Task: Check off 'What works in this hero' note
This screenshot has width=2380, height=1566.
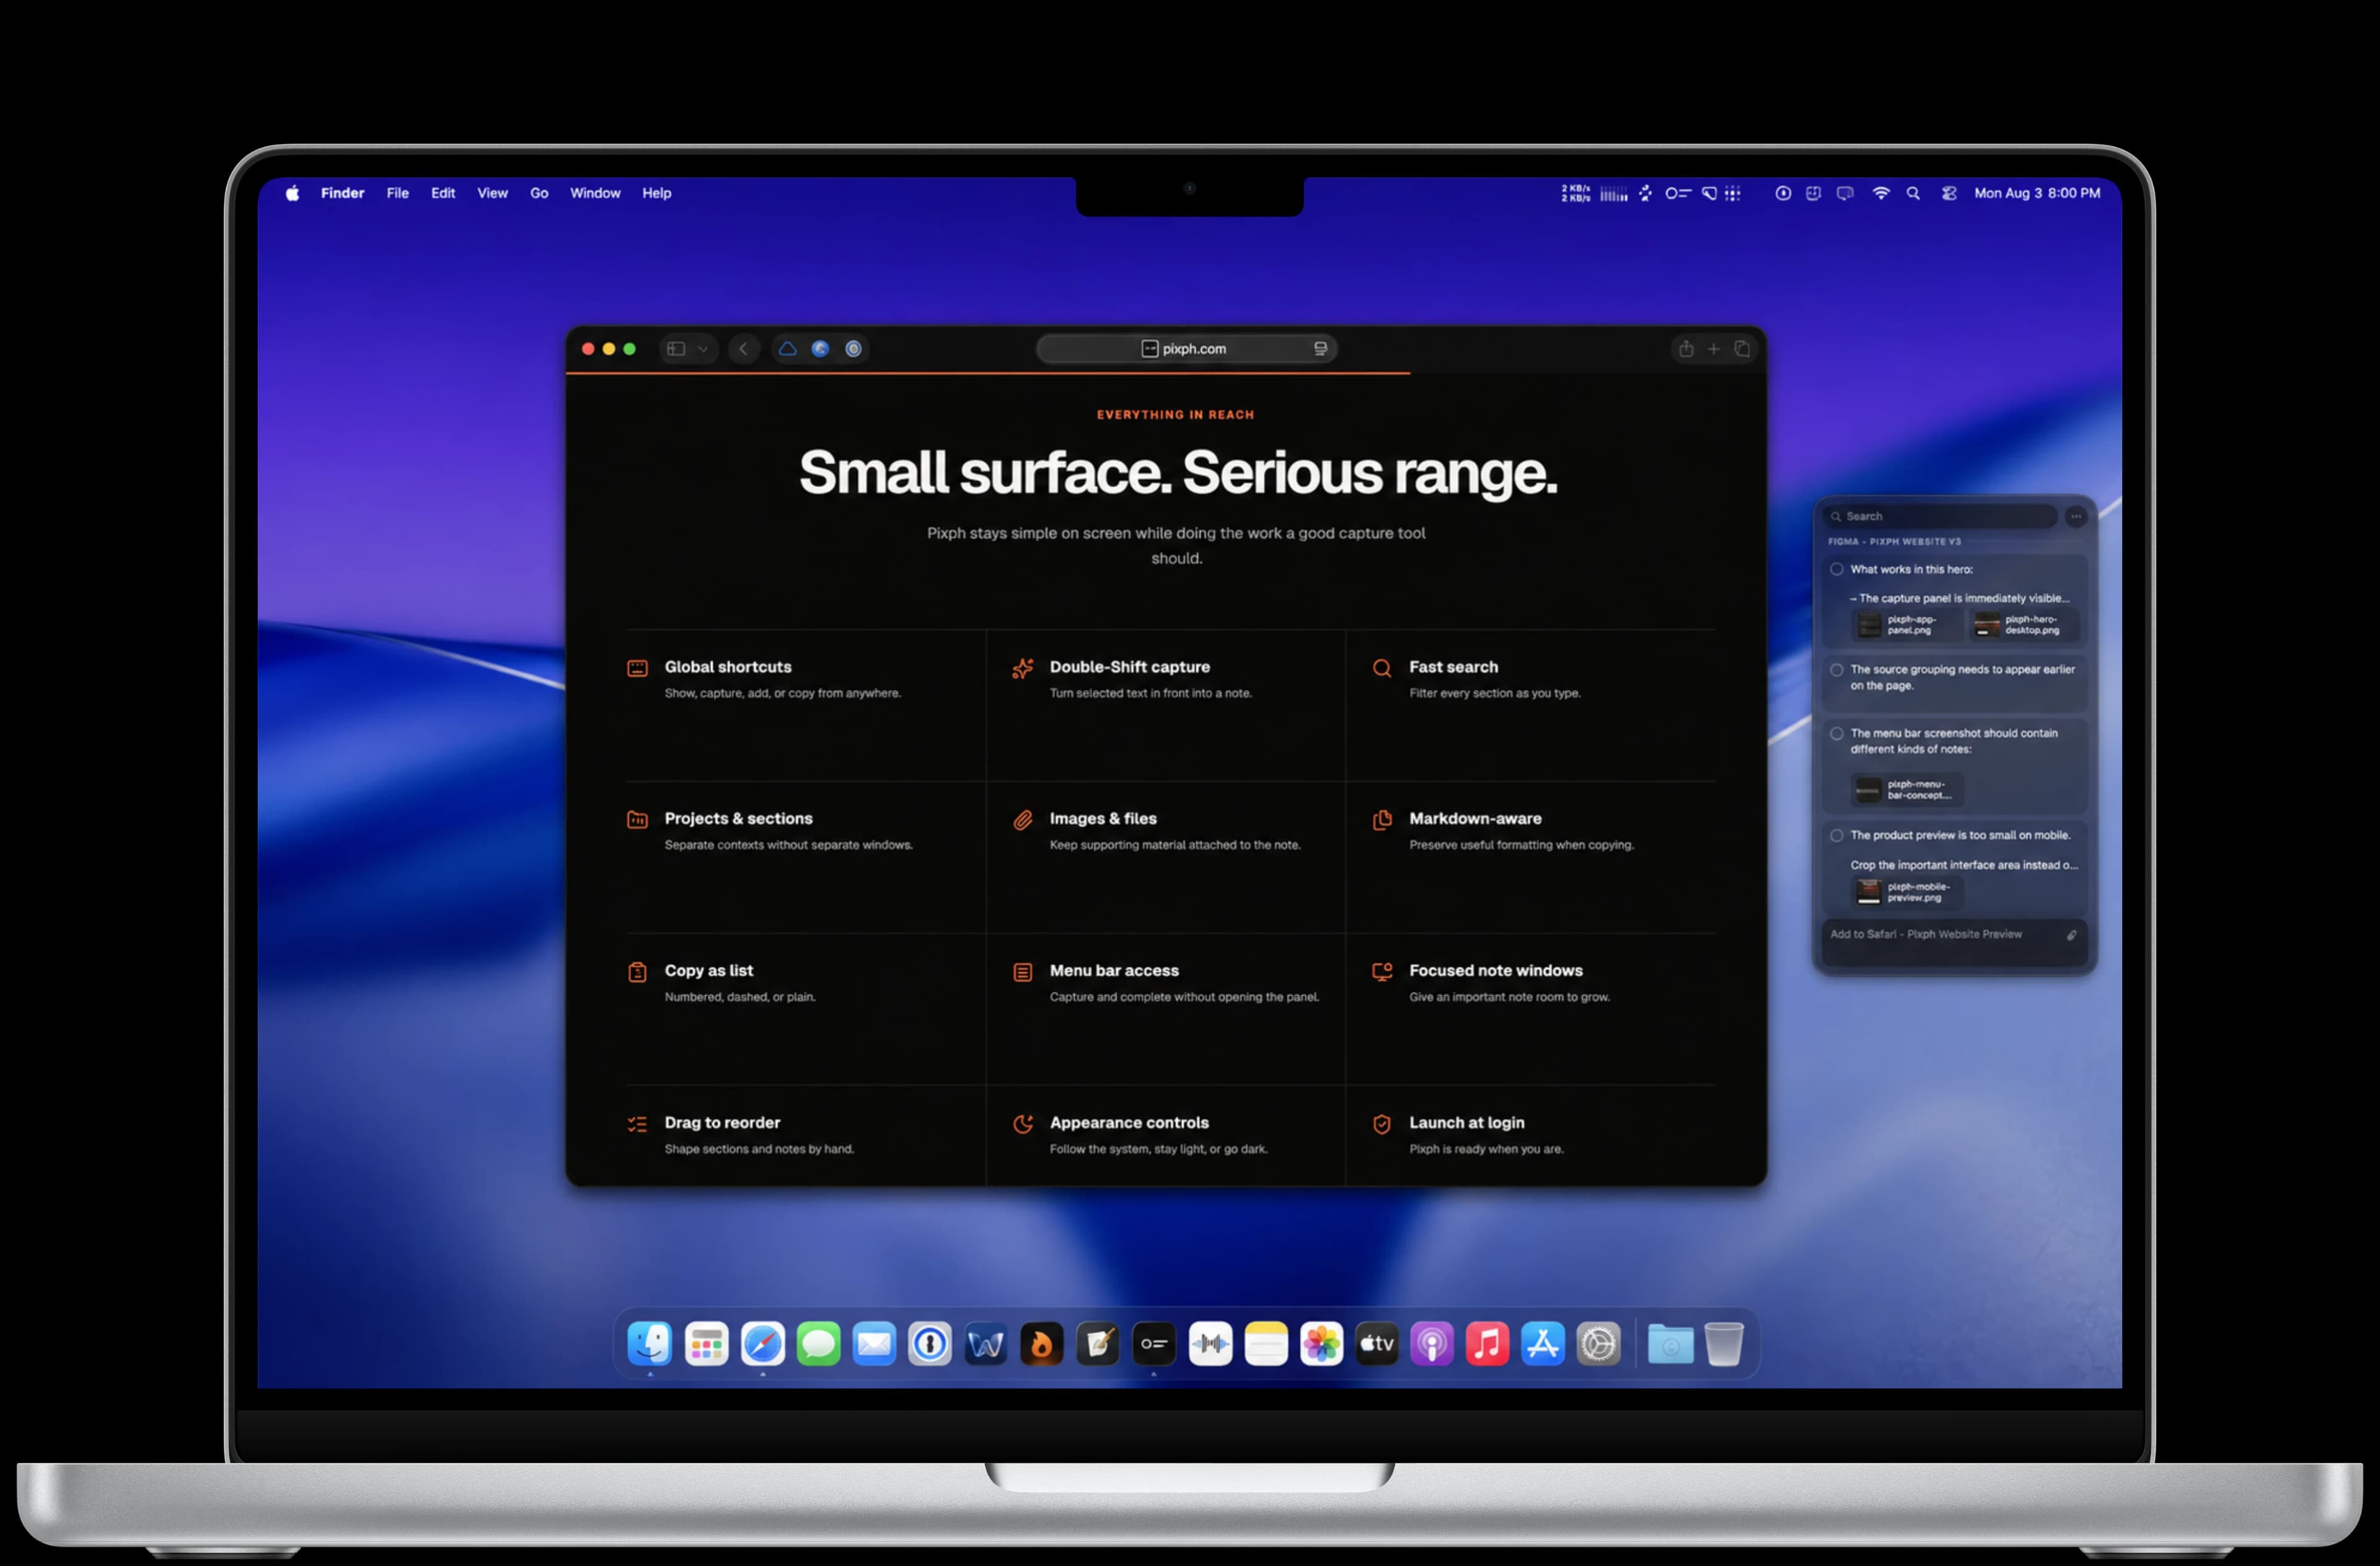Action: pos(1837,569)
